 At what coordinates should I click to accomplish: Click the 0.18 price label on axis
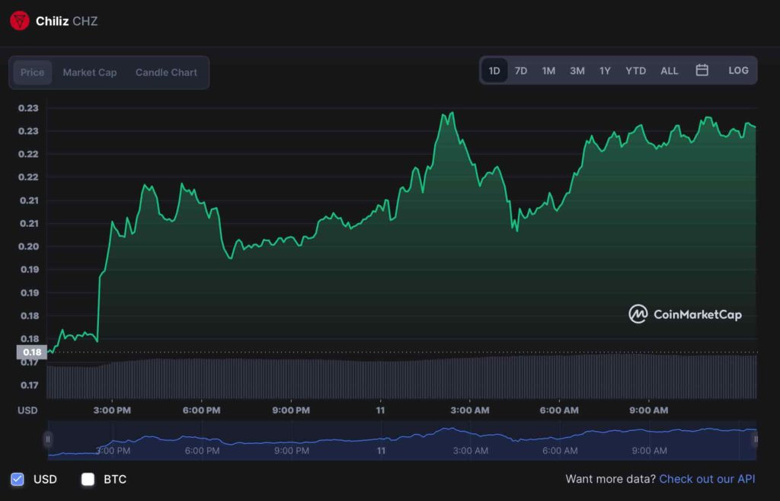tap(31, 352)
